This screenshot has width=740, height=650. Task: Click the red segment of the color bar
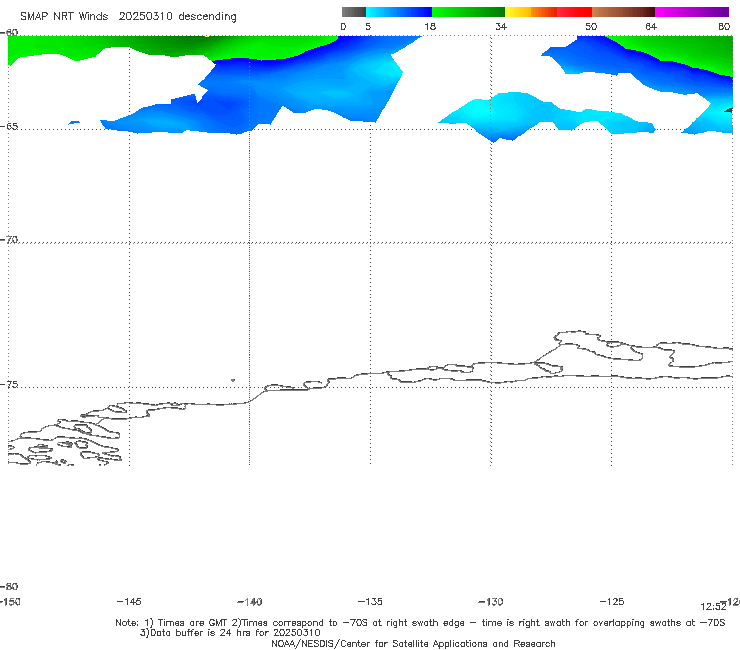[574, 12]
